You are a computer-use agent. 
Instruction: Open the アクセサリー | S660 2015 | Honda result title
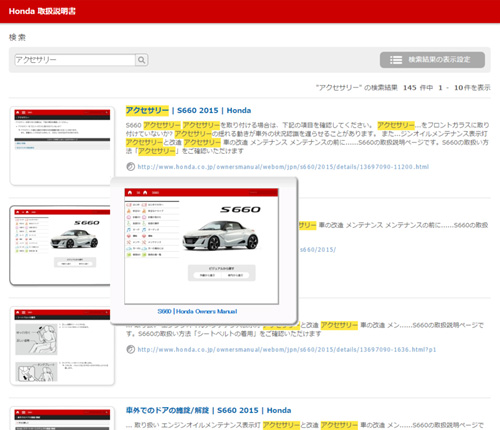[188, 110]
